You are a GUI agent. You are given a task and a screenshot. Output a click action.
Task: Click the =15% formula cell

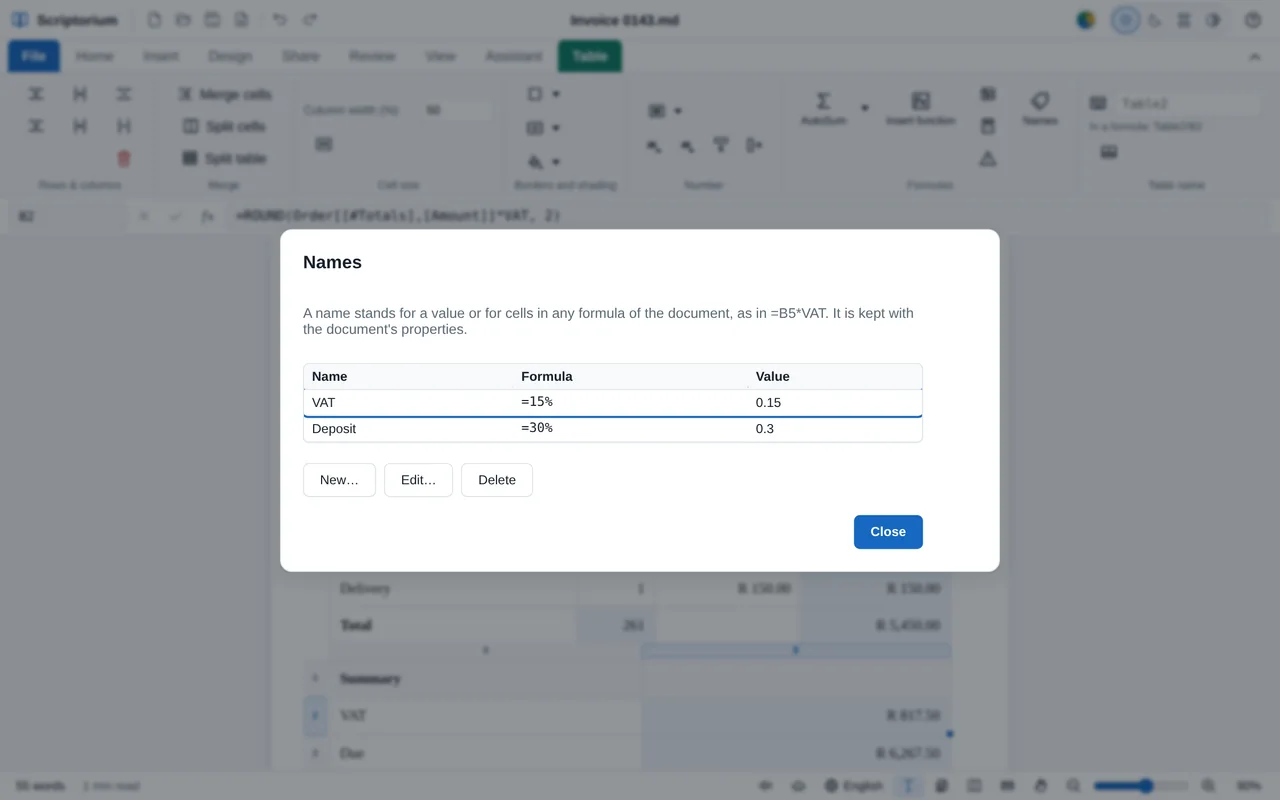coord(630,402)
